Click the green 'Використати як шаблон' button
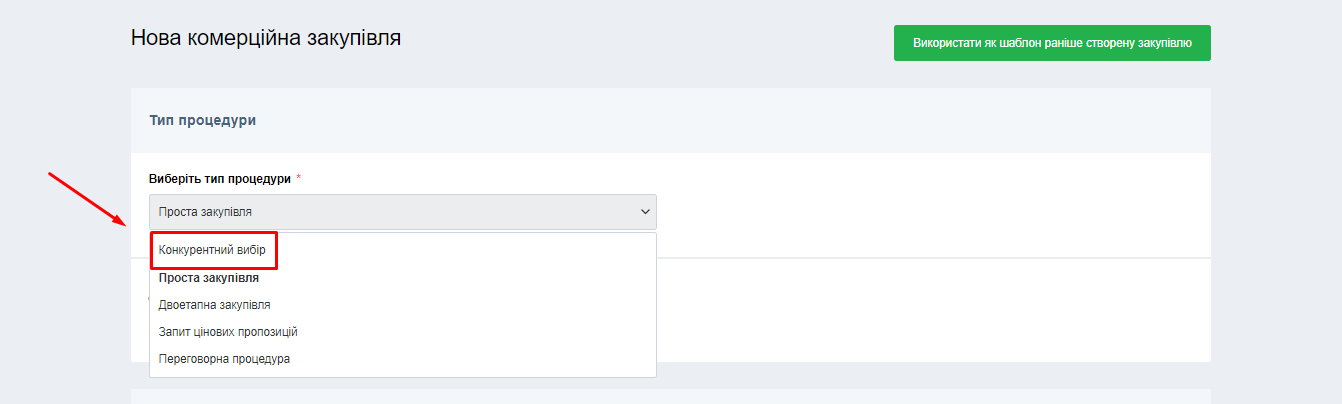Image resolution: width=1342 pixels, height=404 pixels. tap(1052, 43)
